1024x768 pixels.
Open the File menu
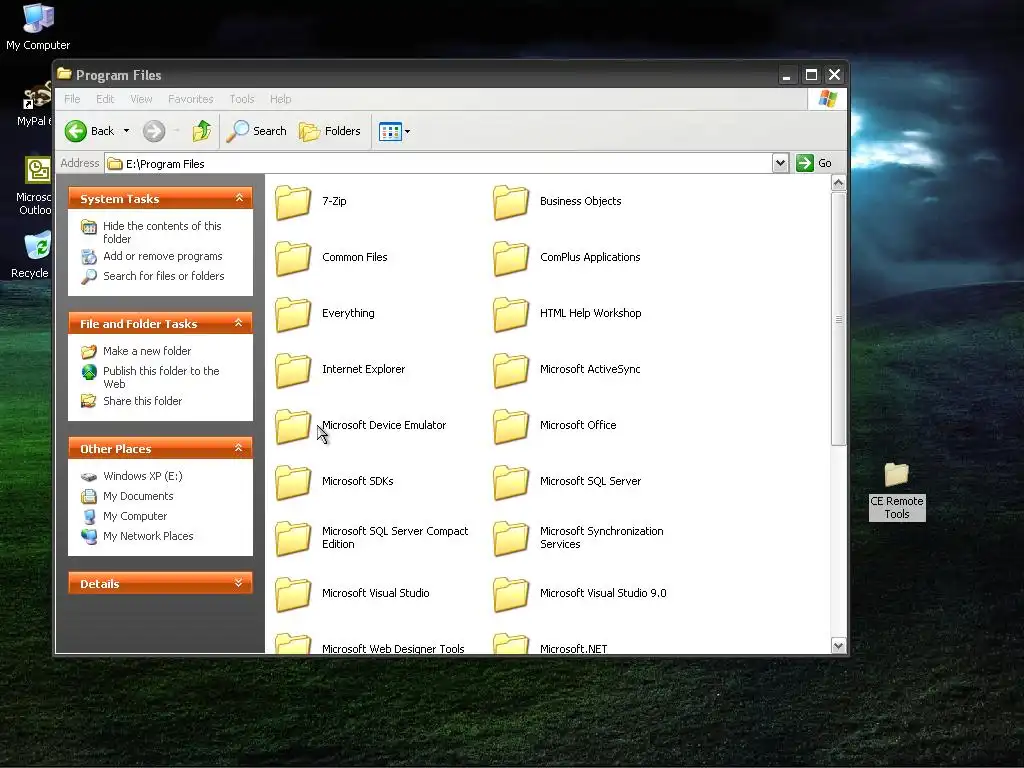72,99
